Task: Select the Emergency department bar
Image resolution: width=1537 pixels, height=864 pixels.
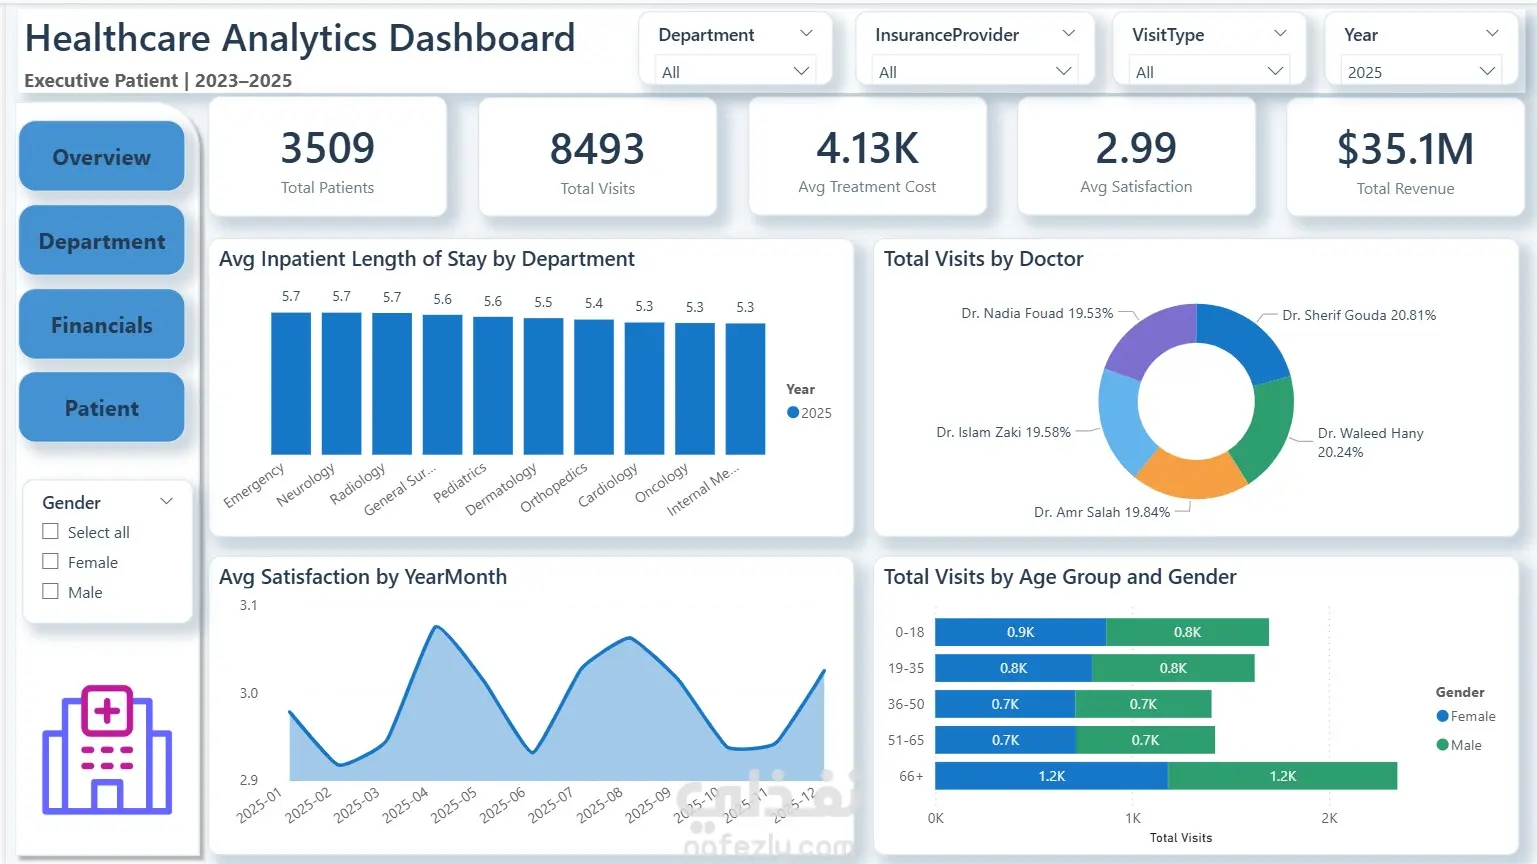Action: pyautogui.click(x=291, y=383)
